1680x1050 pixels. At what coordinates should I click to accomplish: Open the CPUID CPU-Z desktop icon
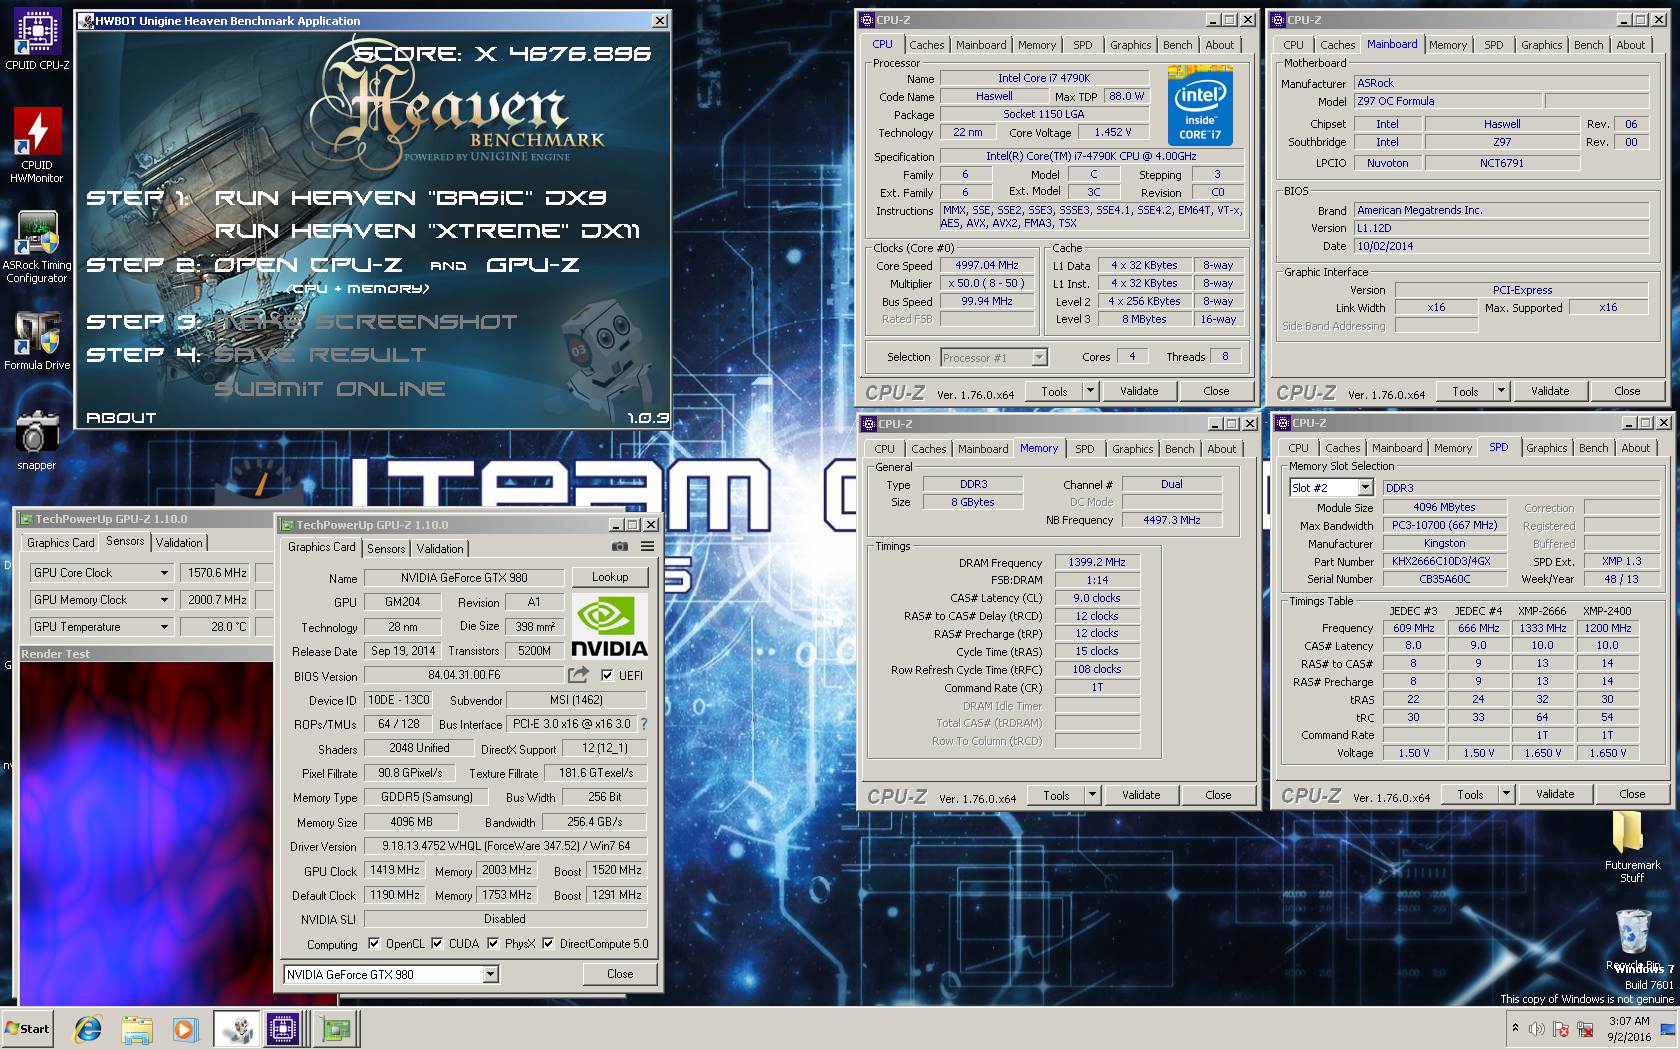coord(37,40)
